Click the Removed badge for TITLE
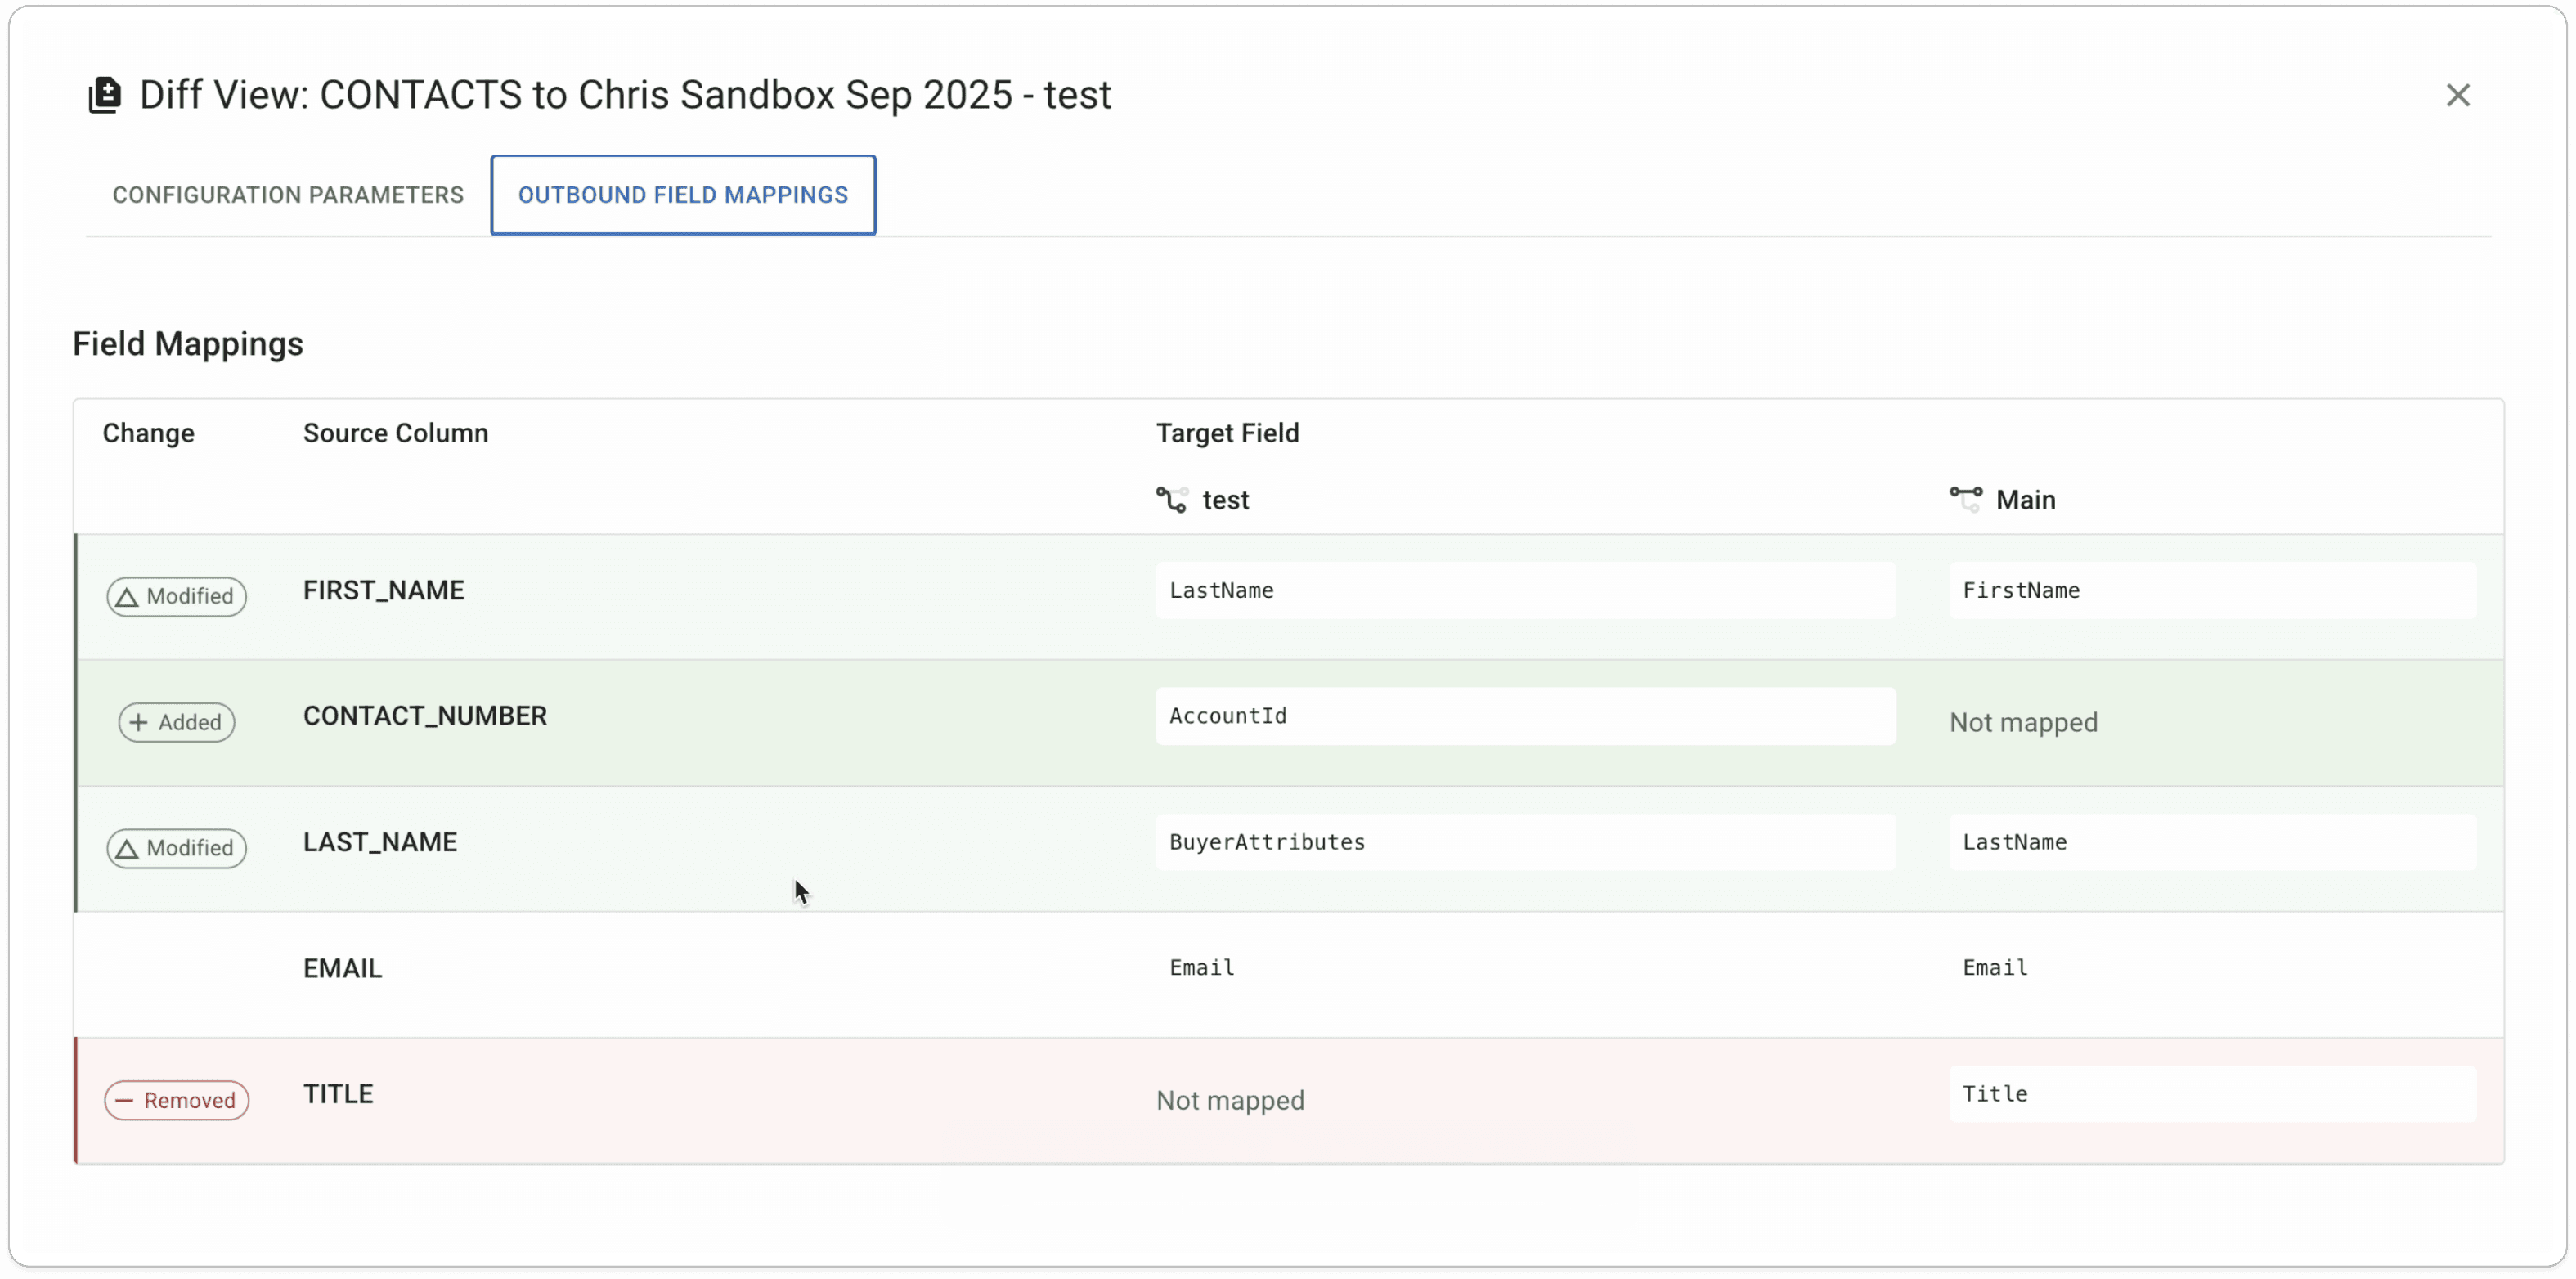The width and height of the screenshot is (2576, 1279). click(x=177, y=1101)
